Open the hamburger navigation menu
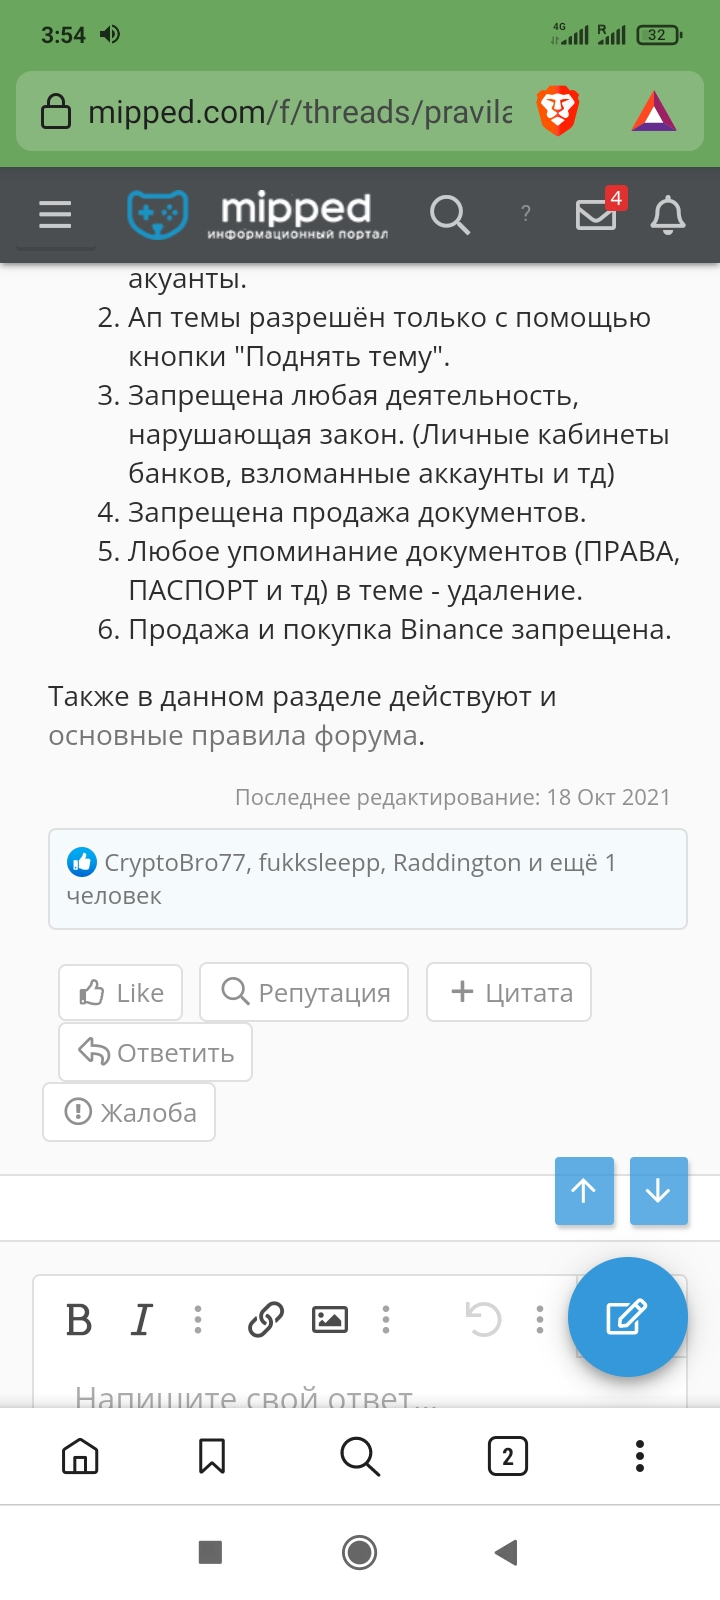Viewport: 720px width, 1600px height. pos(55,214)
